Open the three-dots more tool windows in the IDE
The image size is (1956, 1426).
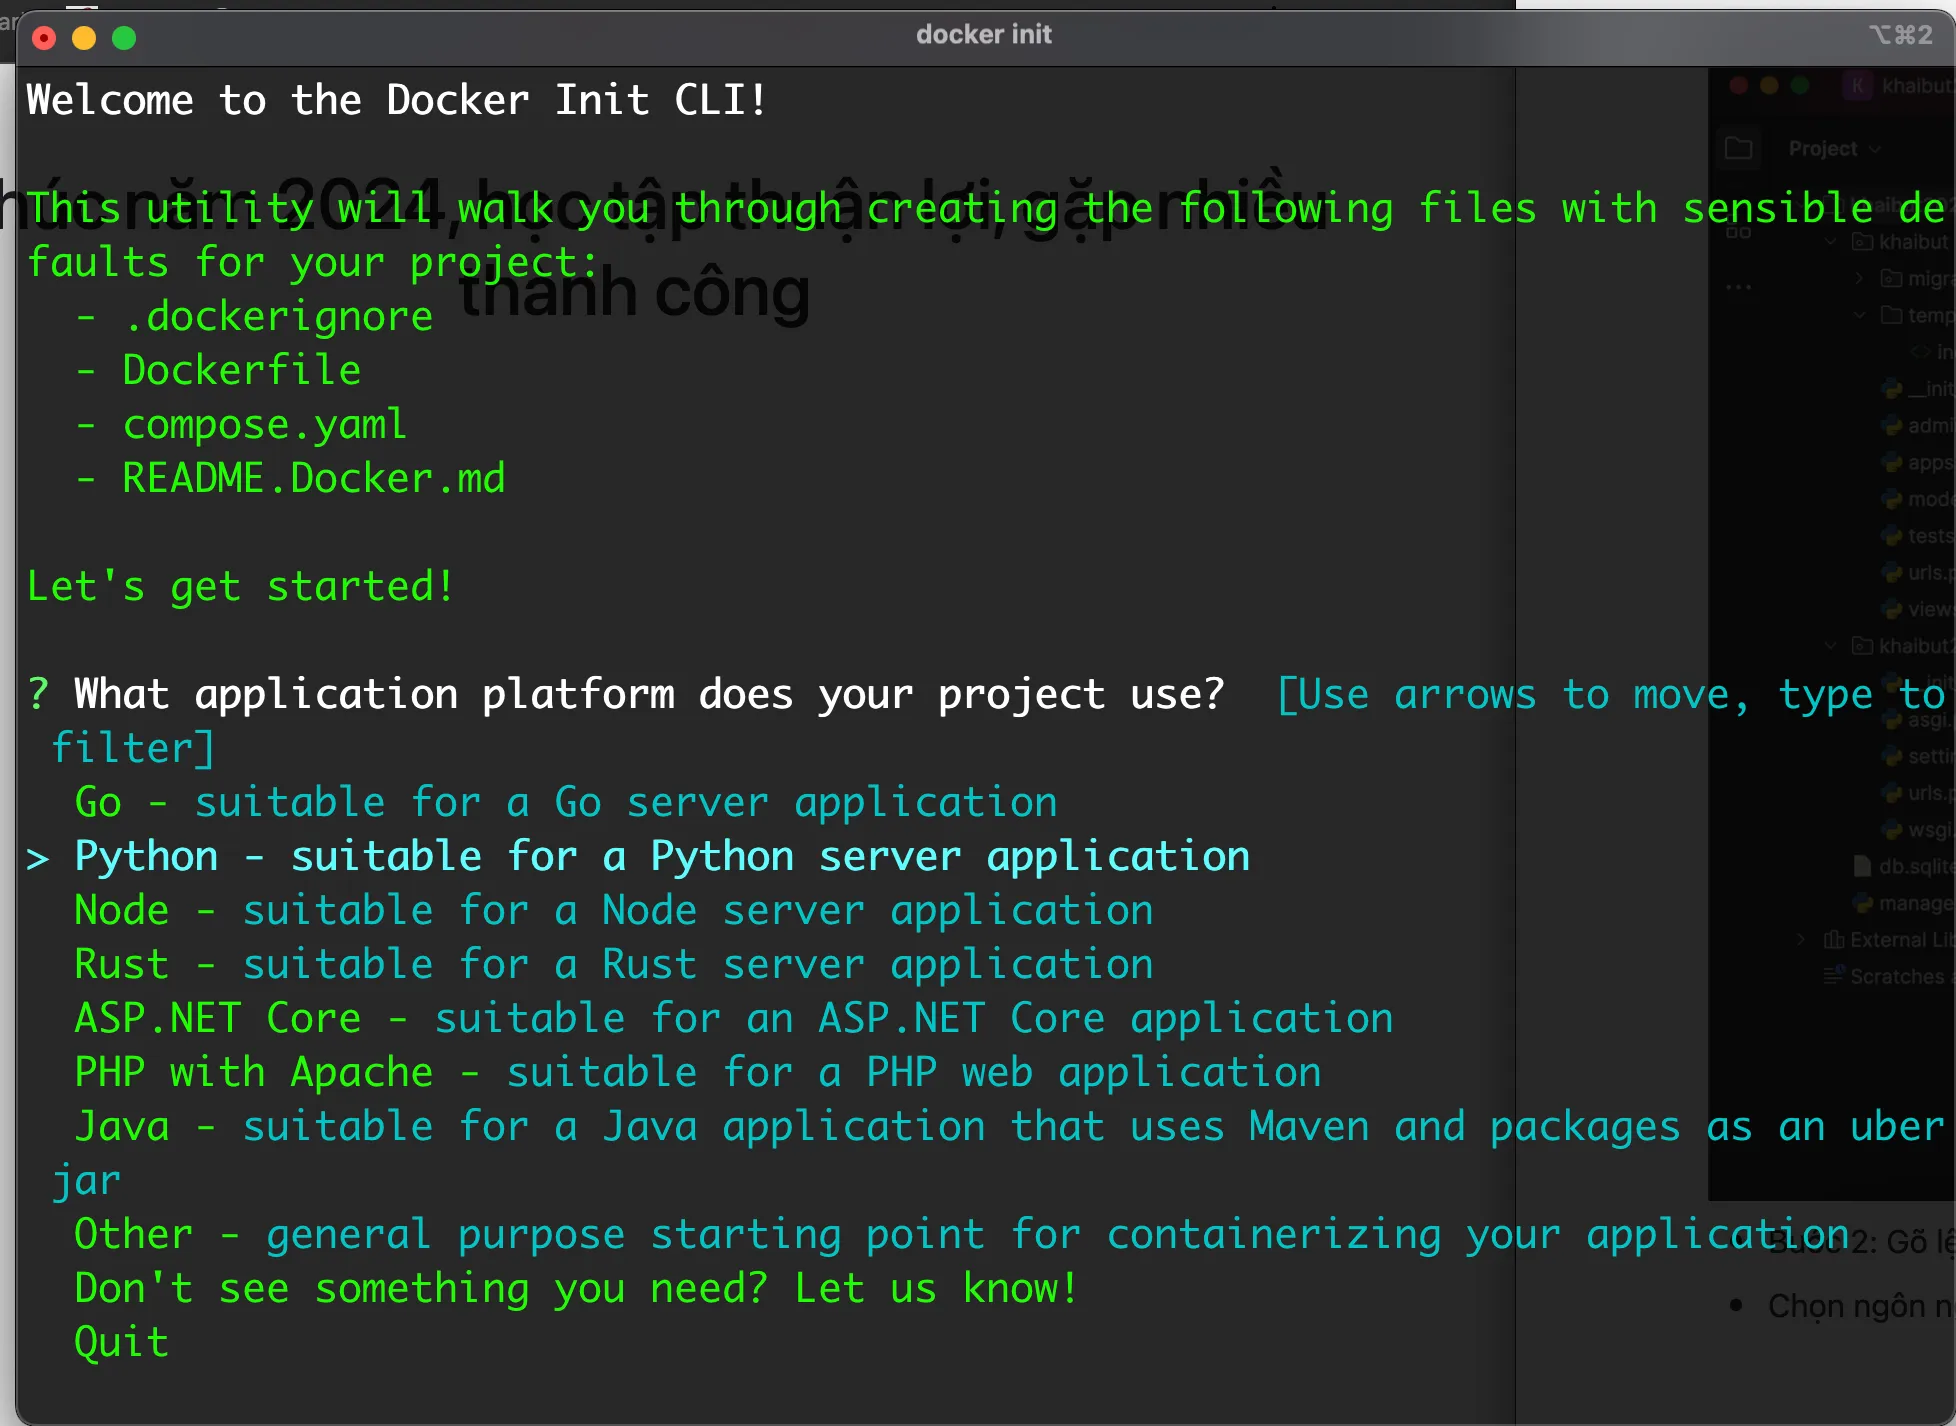[x=1739, y=287]
